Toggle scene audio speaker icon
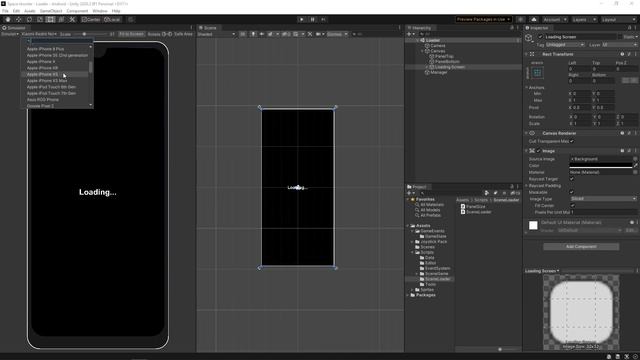640x360 pixels. coord(262,34)
